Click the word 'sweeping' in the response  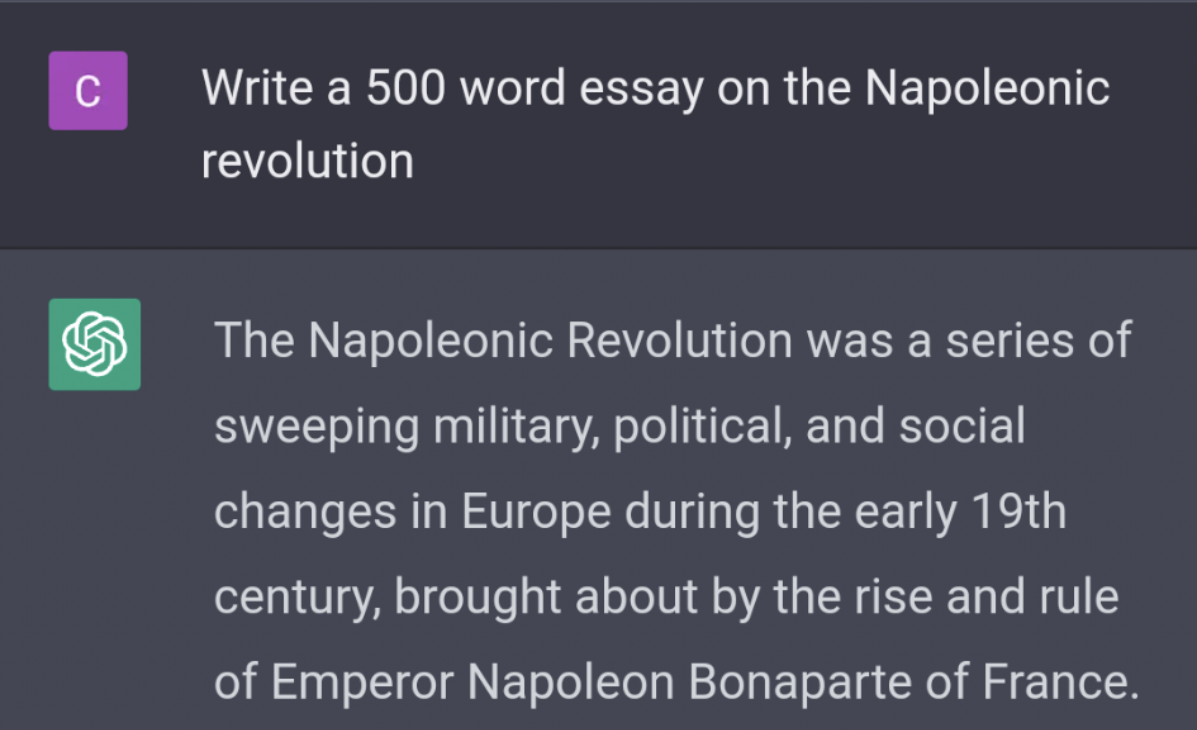(317, 428)
